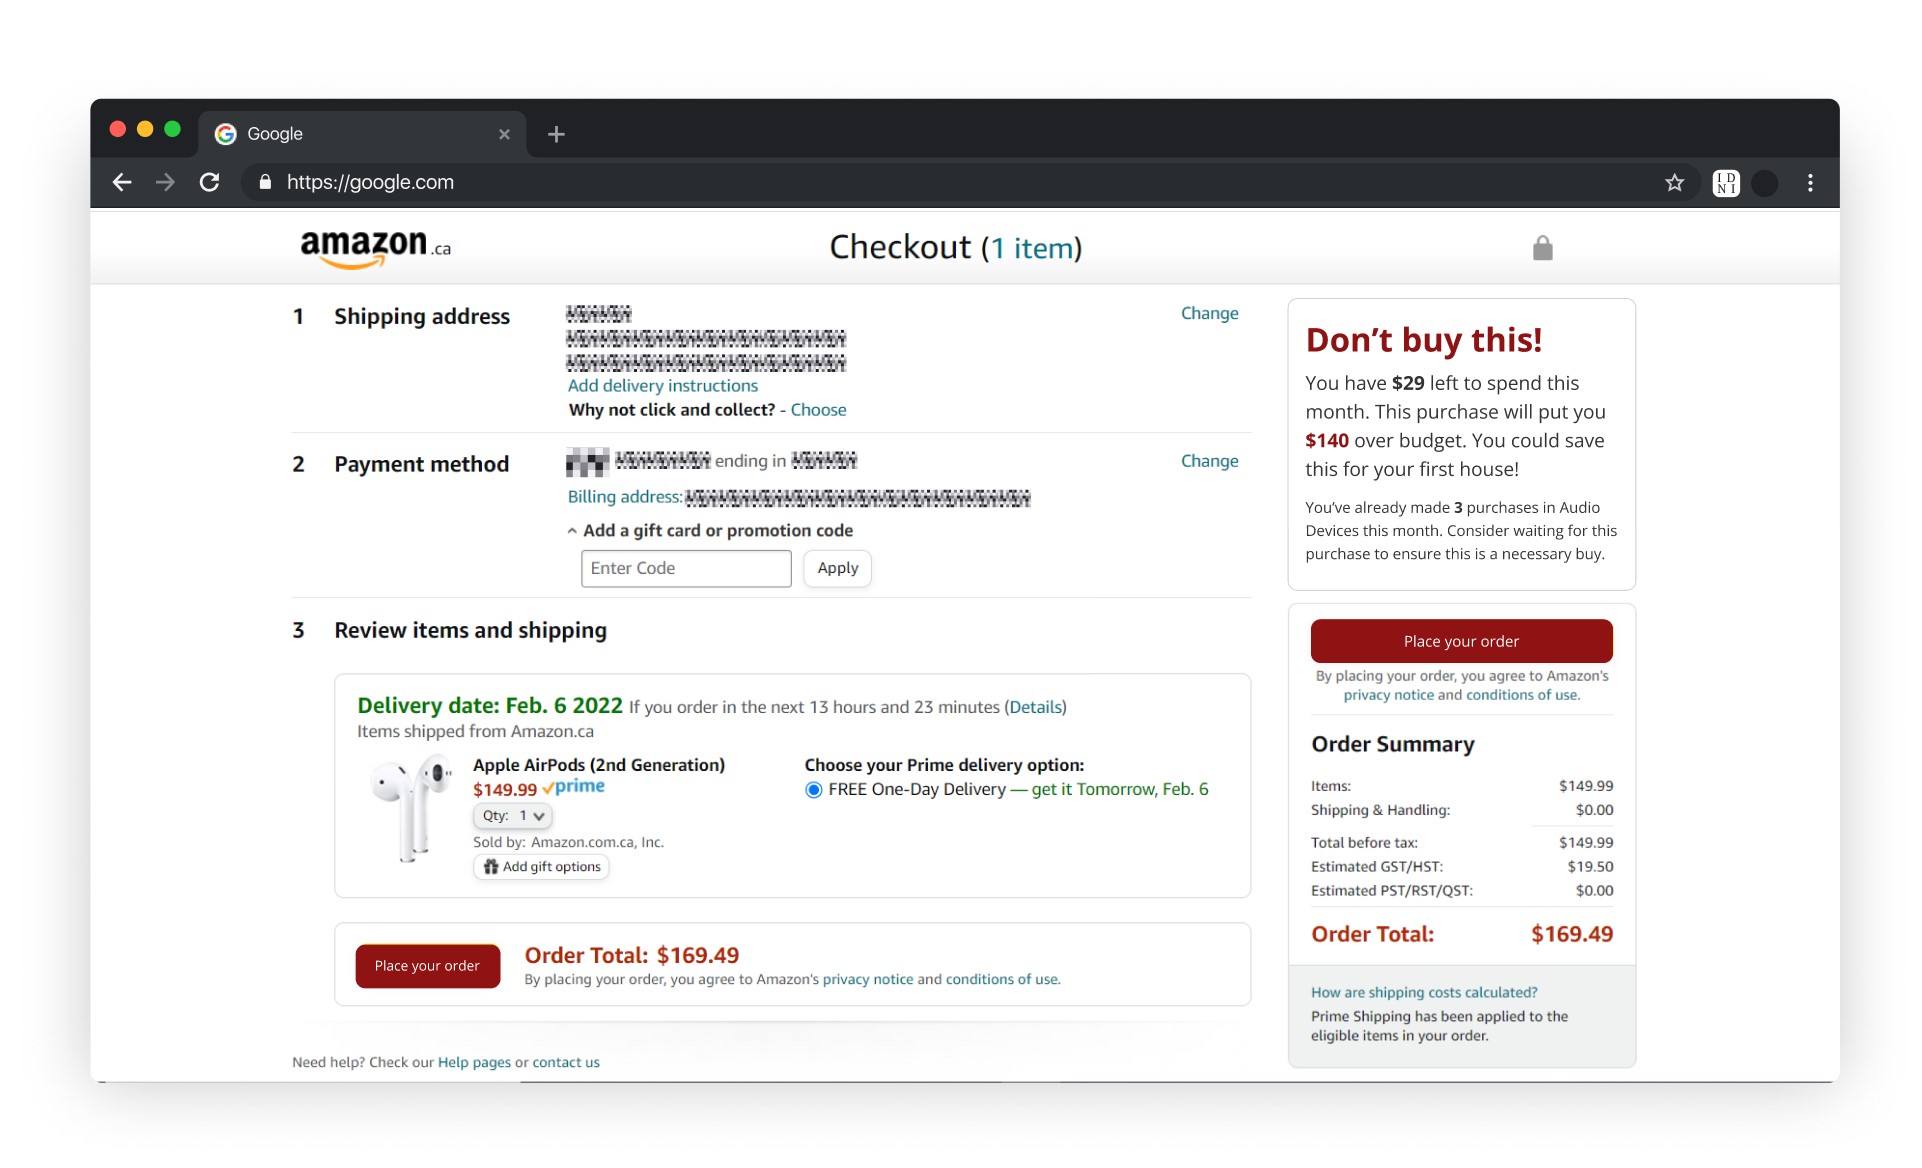Bookmark page with star icon
The height and width of the screenshot is (1168, 1922).
tap(1674, 183)
